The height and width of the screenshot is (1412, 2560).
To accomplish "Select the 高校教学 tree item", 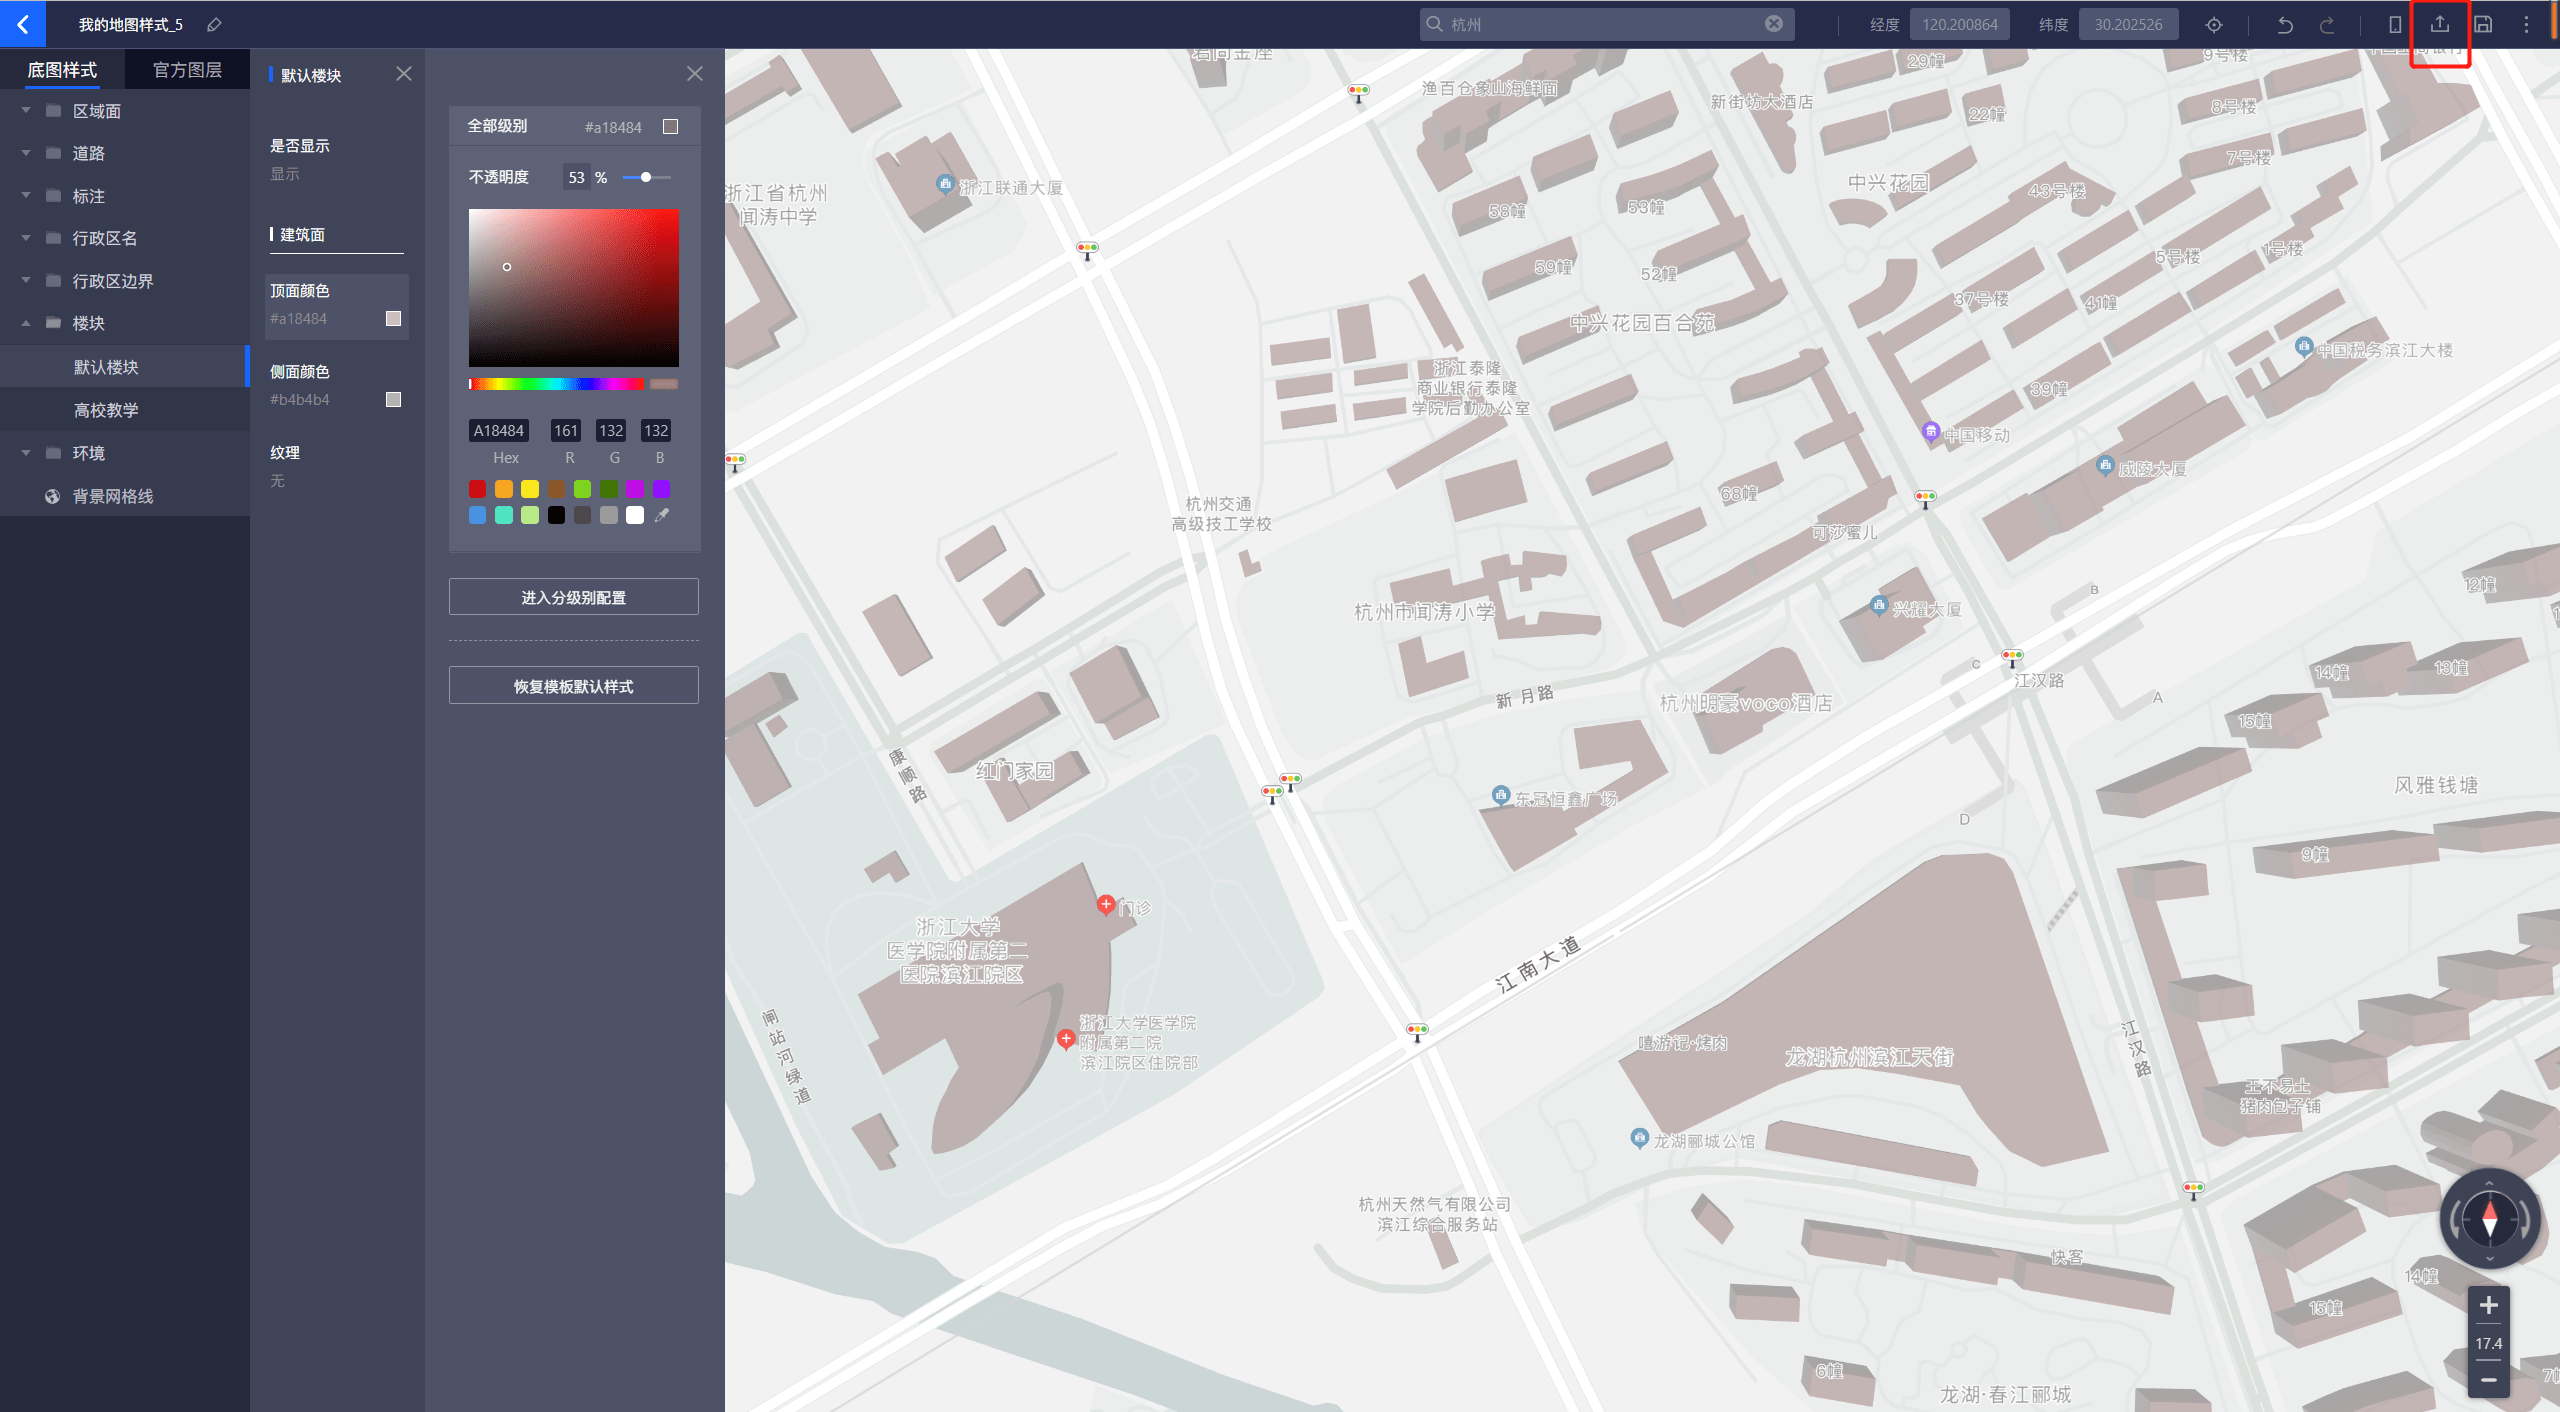I will coord(106,410).
